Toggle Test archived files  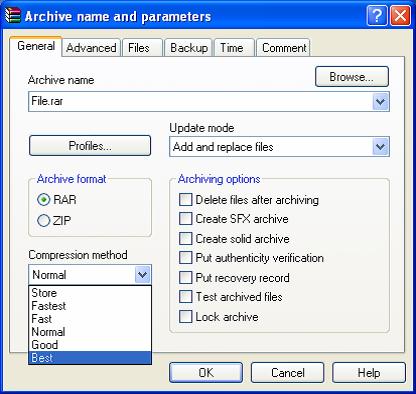tap(231, 297)
